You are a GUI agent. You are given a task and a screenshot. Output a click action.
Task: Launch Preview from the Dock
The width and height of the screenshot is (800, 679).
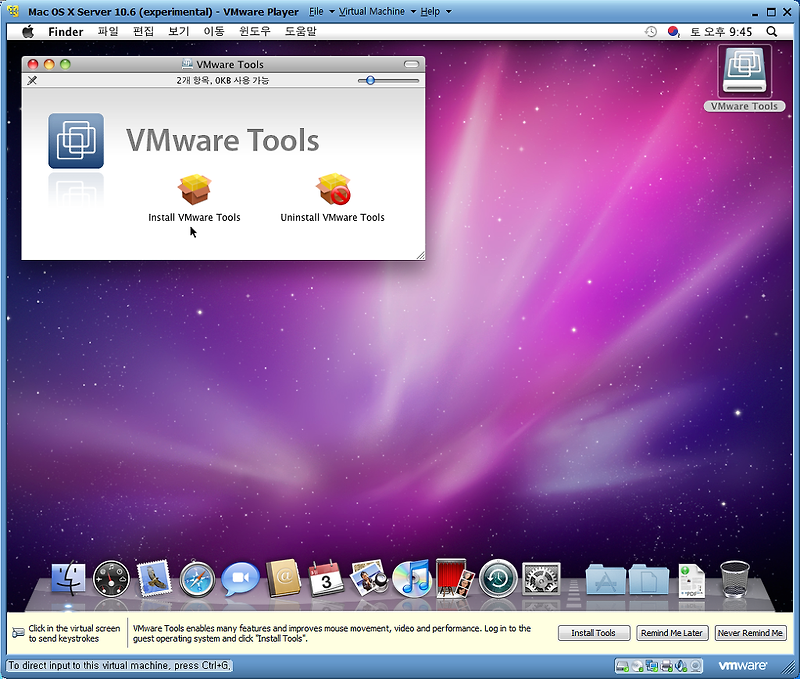[x=369, y=578]
